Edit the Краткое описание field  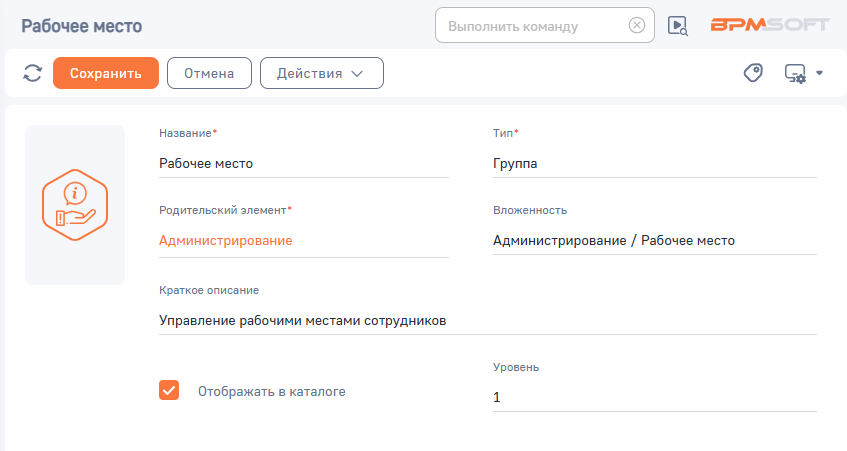click(x=488, y=321)
